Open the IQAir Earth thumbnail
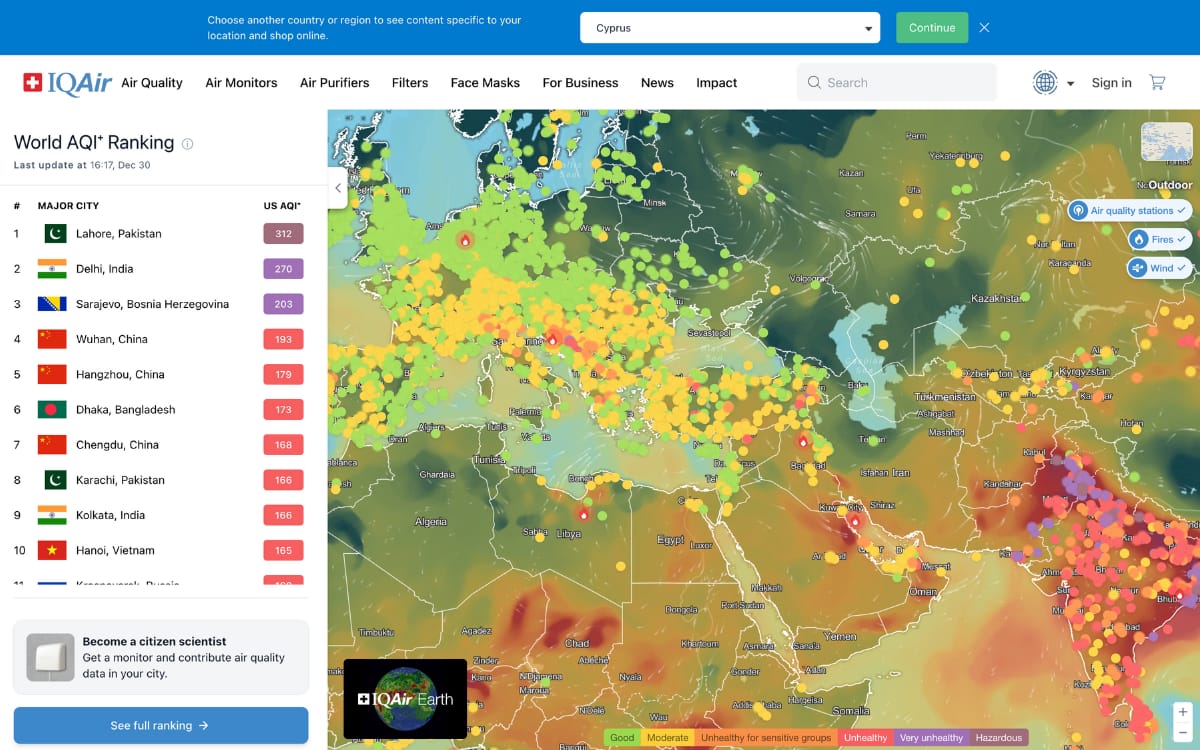 point(405,699)
